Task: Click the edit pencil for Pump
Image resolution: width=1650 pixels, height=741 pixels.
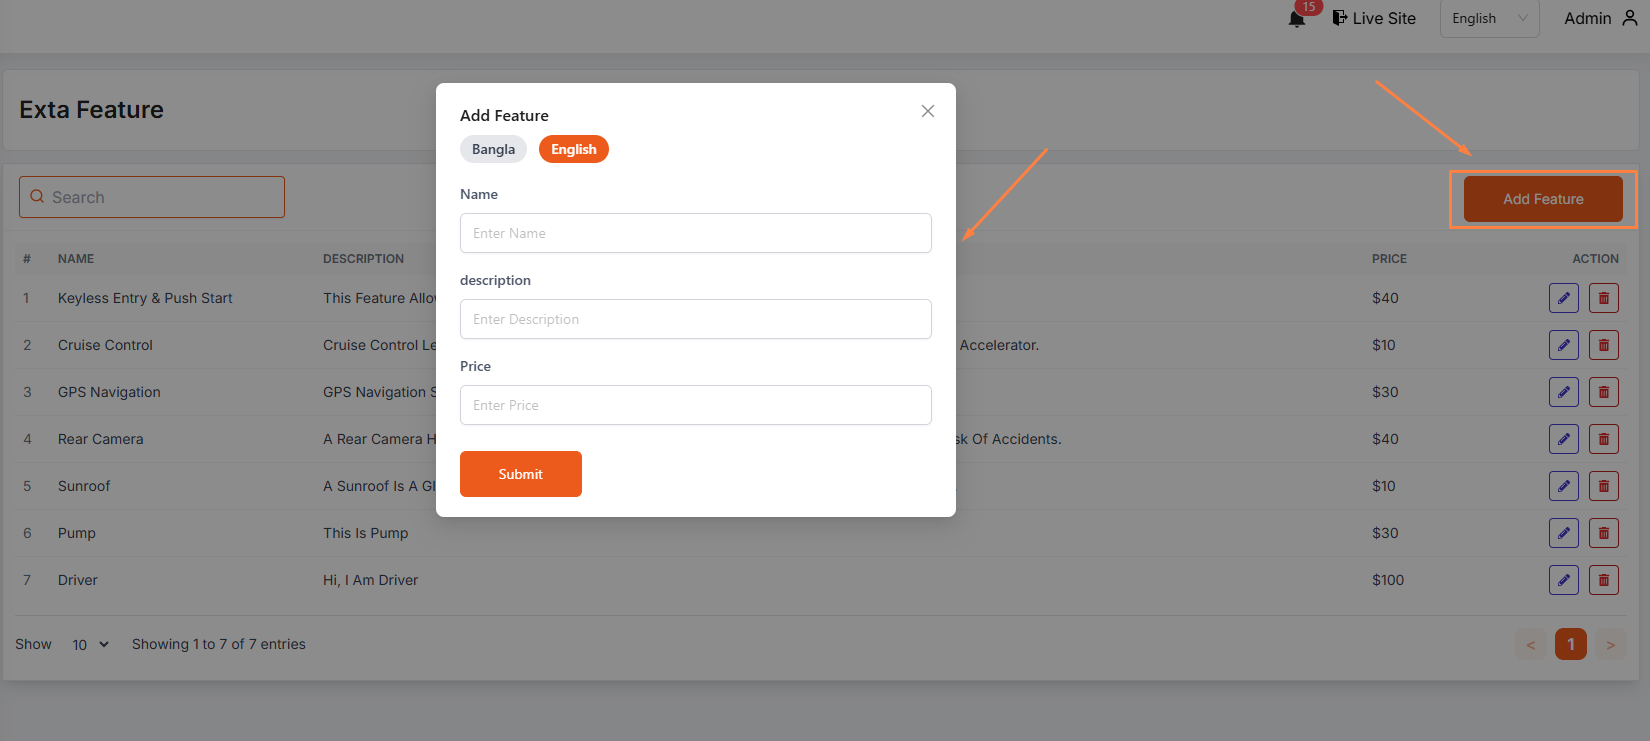Action: pos(1563,533)
